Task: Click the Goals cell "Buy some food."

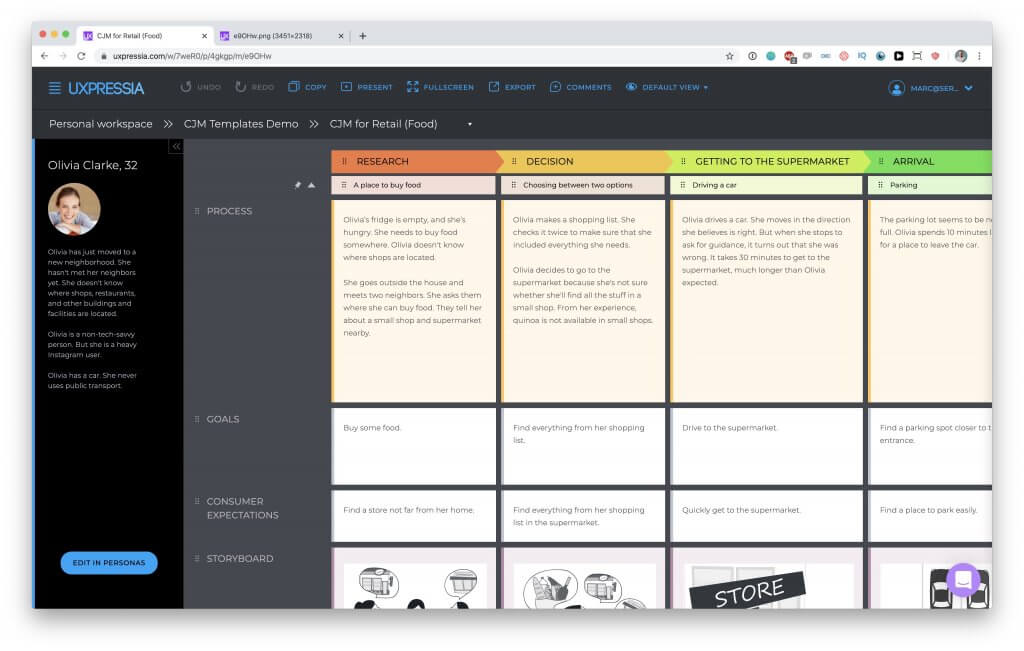Action: pyautogui.click(x=414, y=446)
